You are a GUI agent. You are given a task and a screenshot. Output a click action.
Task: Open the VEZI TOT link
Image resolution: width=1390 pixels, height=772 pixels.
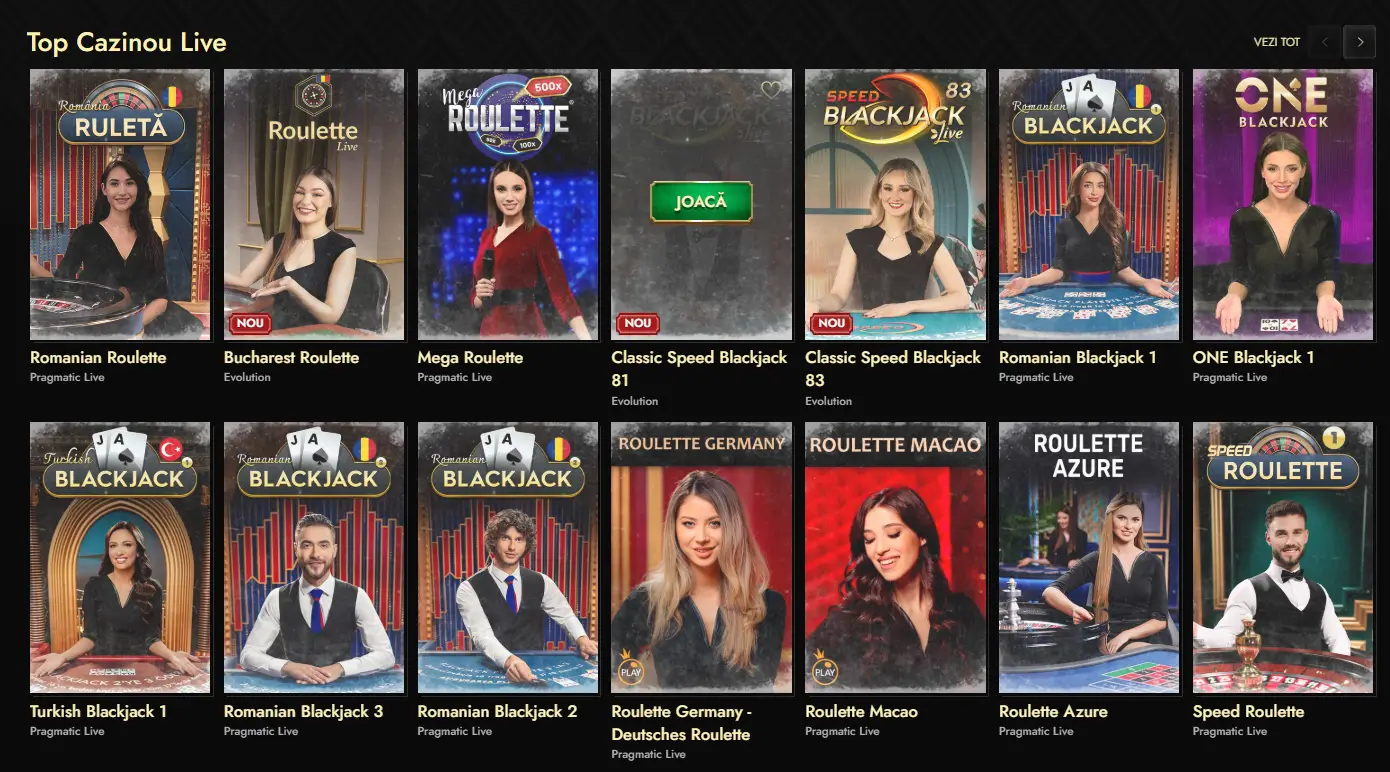pyautogui.click(x=1277, y=42)
